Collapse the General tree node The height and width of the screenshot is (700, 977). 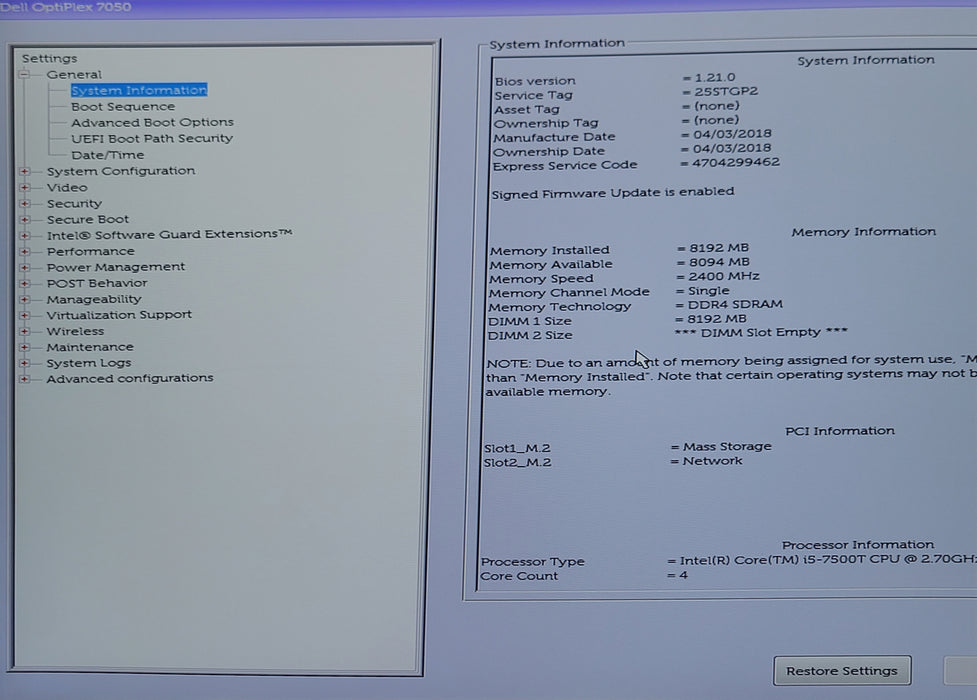[24, 75]
